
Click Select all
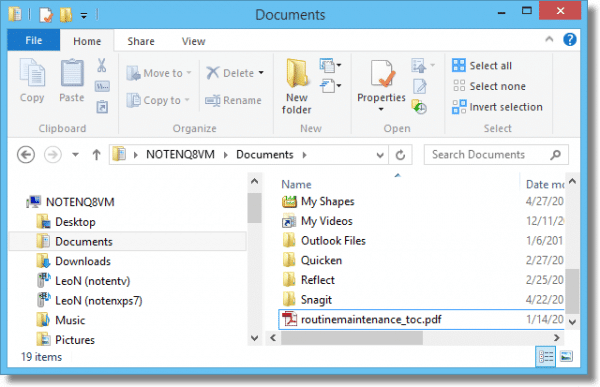point(482,65)
